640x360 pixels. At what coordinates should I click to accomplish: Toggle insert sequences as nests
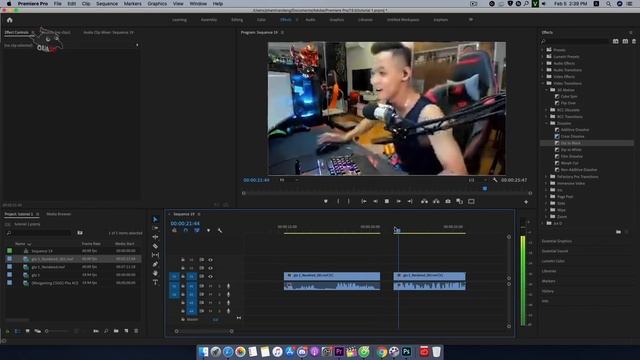pos(174,231)
